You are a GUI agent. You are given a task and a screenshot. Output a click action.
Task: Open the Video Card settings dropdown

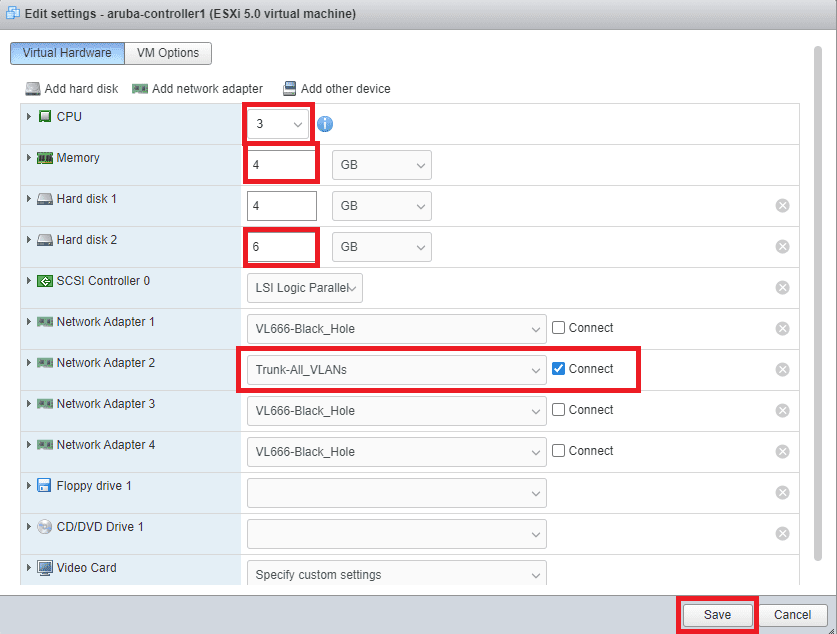397,574
